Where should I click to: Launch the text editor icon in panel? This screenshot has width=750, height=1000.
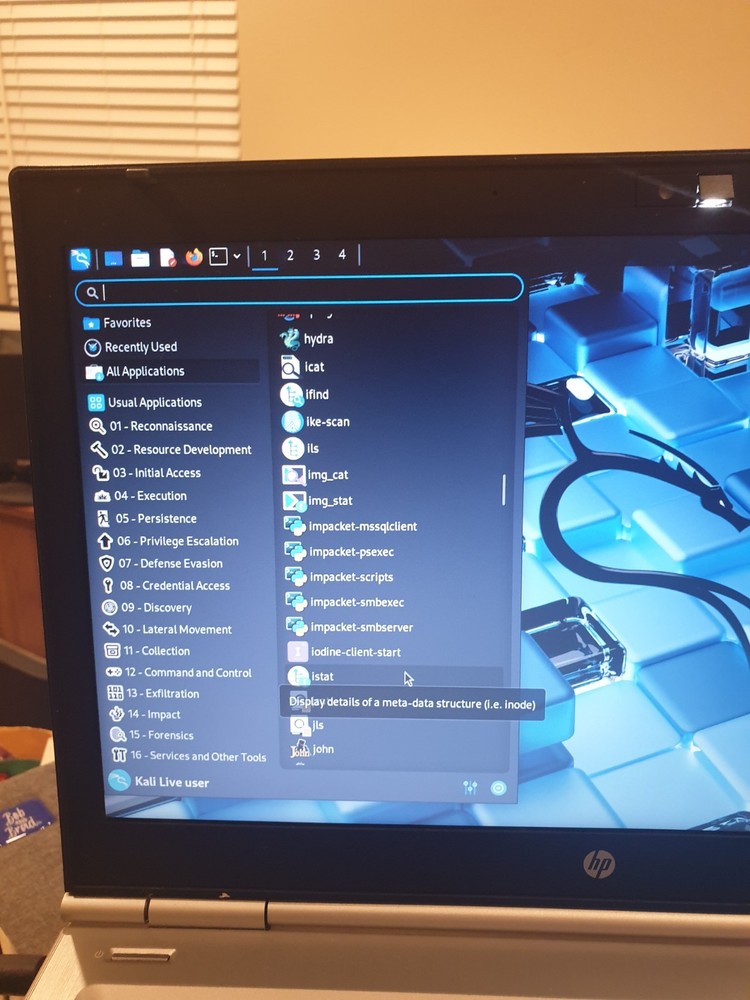(x=167, y=257)
